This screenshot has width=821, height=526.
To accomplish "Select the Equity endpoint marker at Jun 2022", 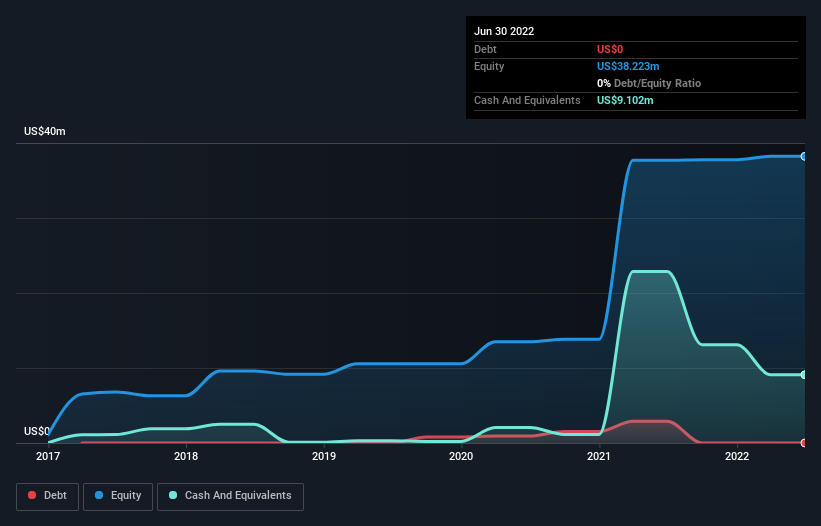I will (803, 156).
